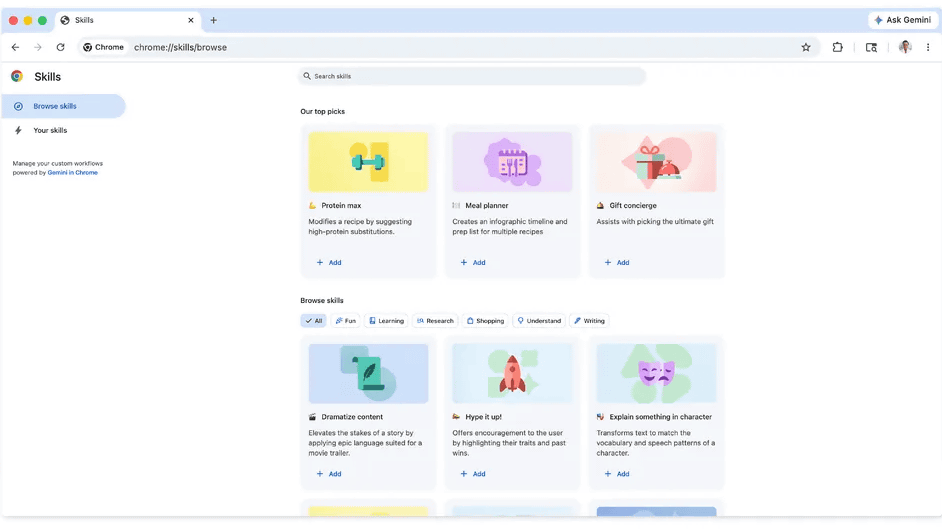942x530 pixels.
Task: Open the Extensions puzzle icon
Action: [x=838, y=47]
